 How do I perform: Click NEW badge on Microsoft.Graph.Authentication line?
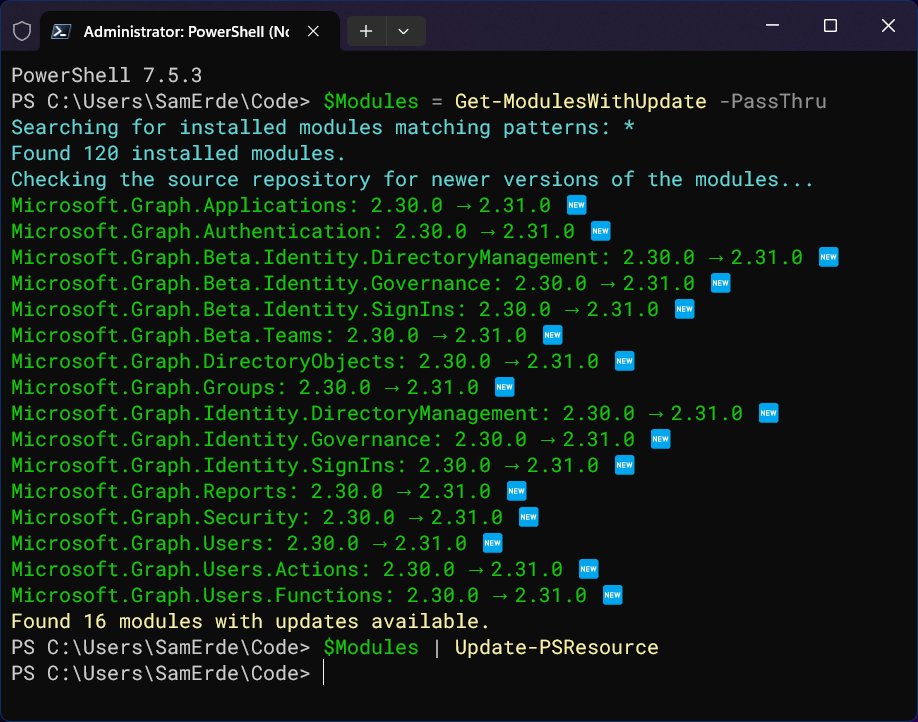(601, 231)
